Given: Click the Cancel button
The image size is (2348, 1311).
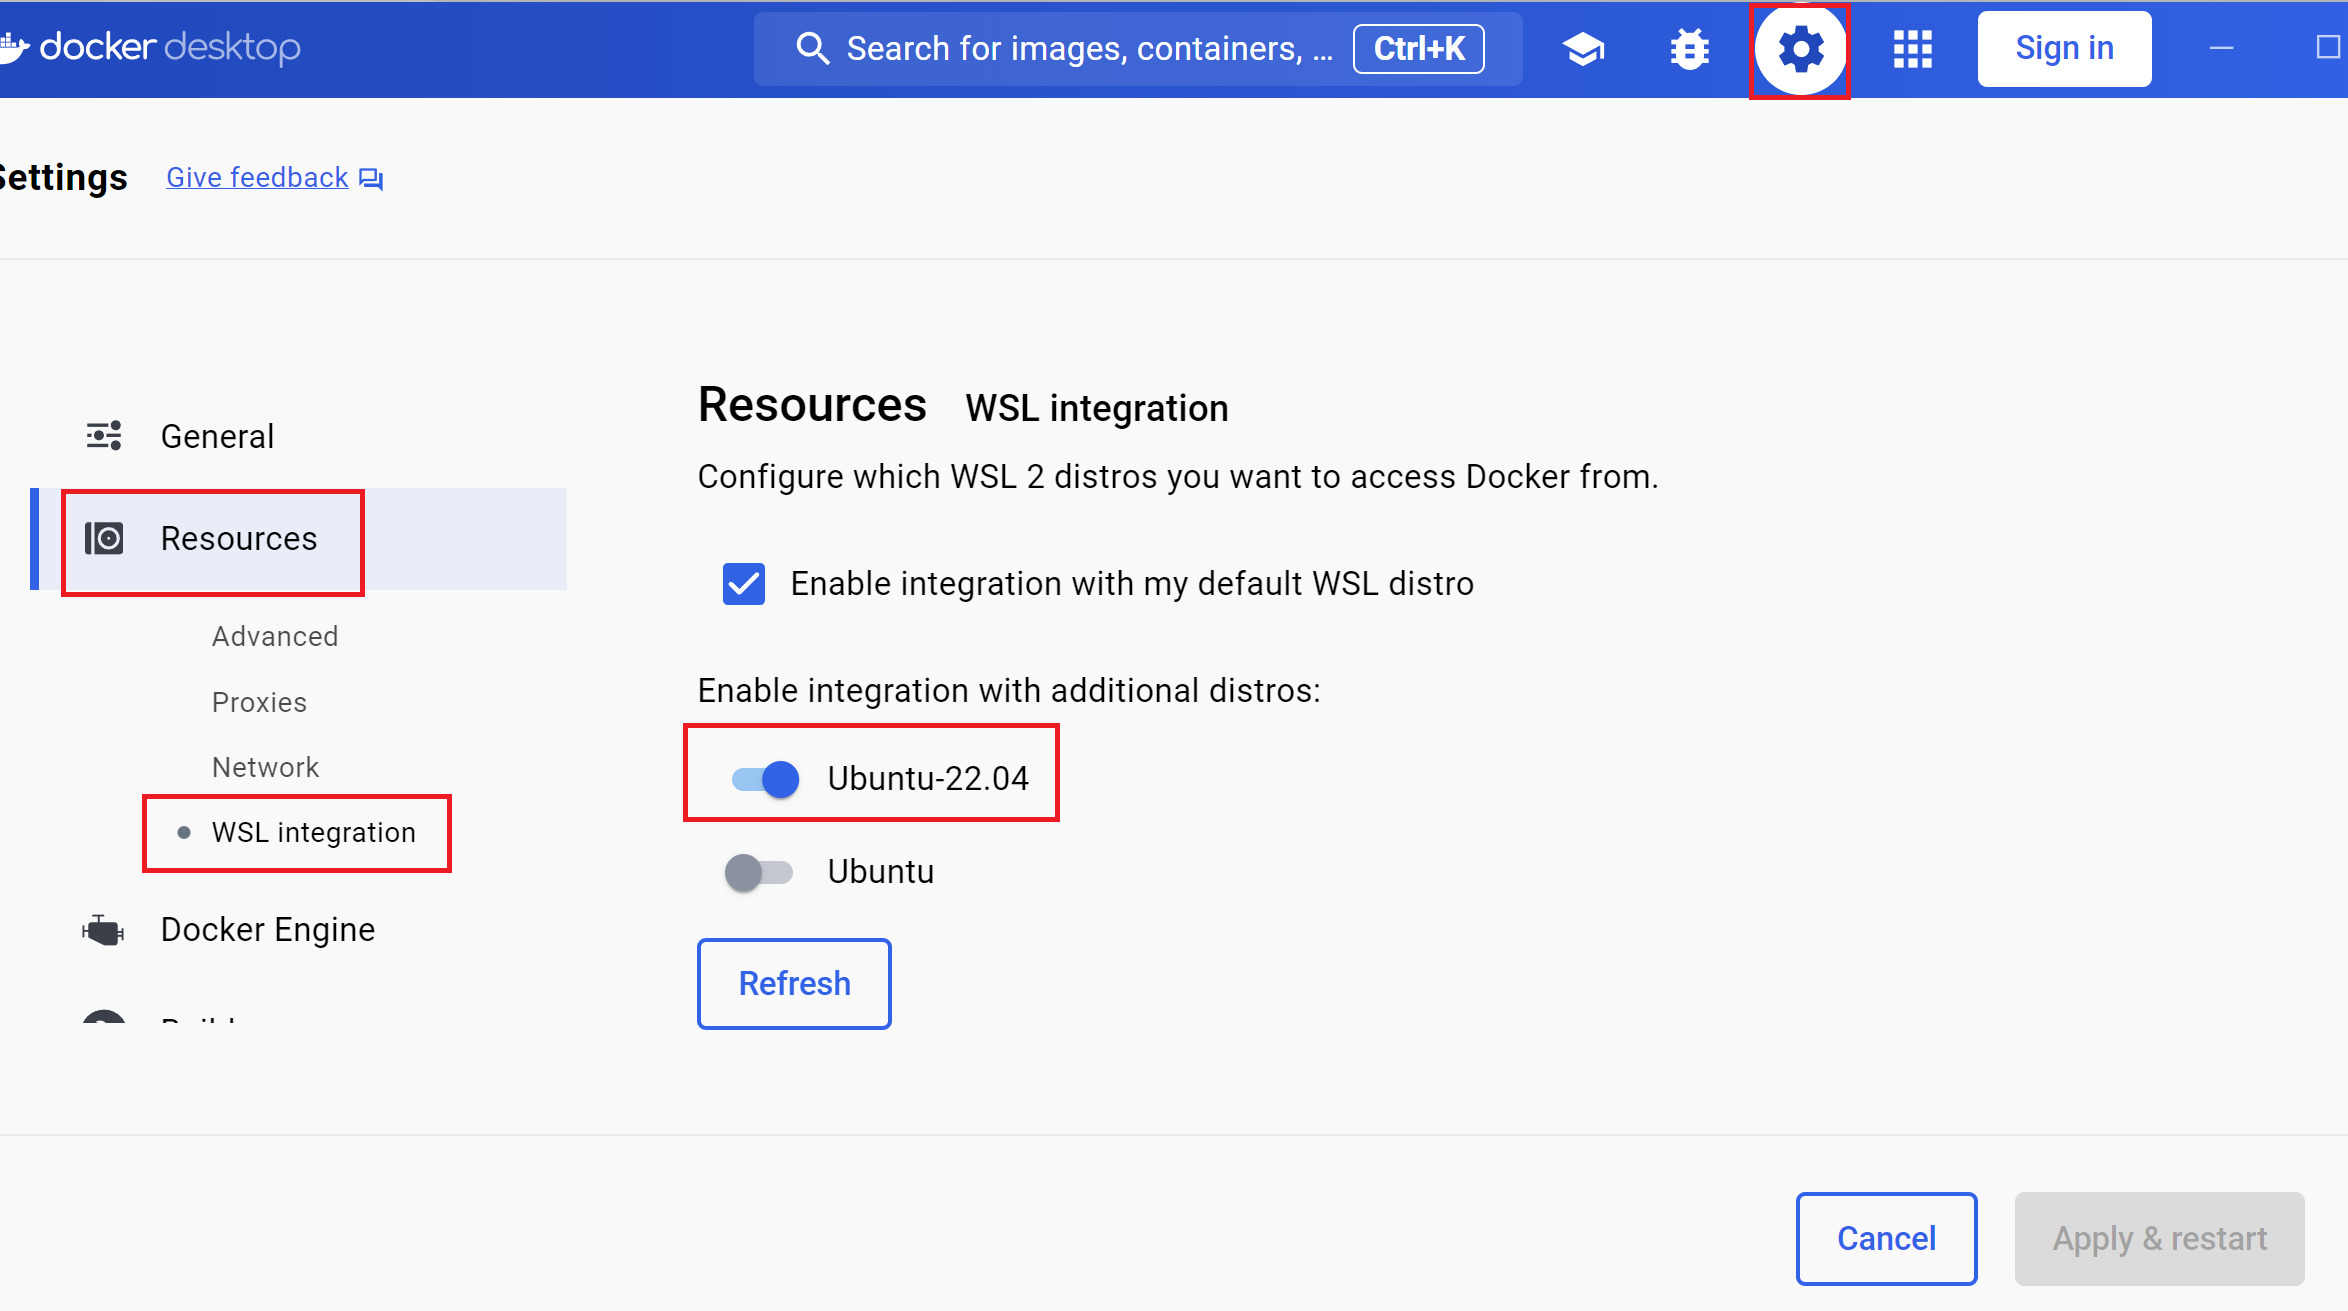Looking at the screenshot, I should pyautogui.click(x=1886, y=1238).
